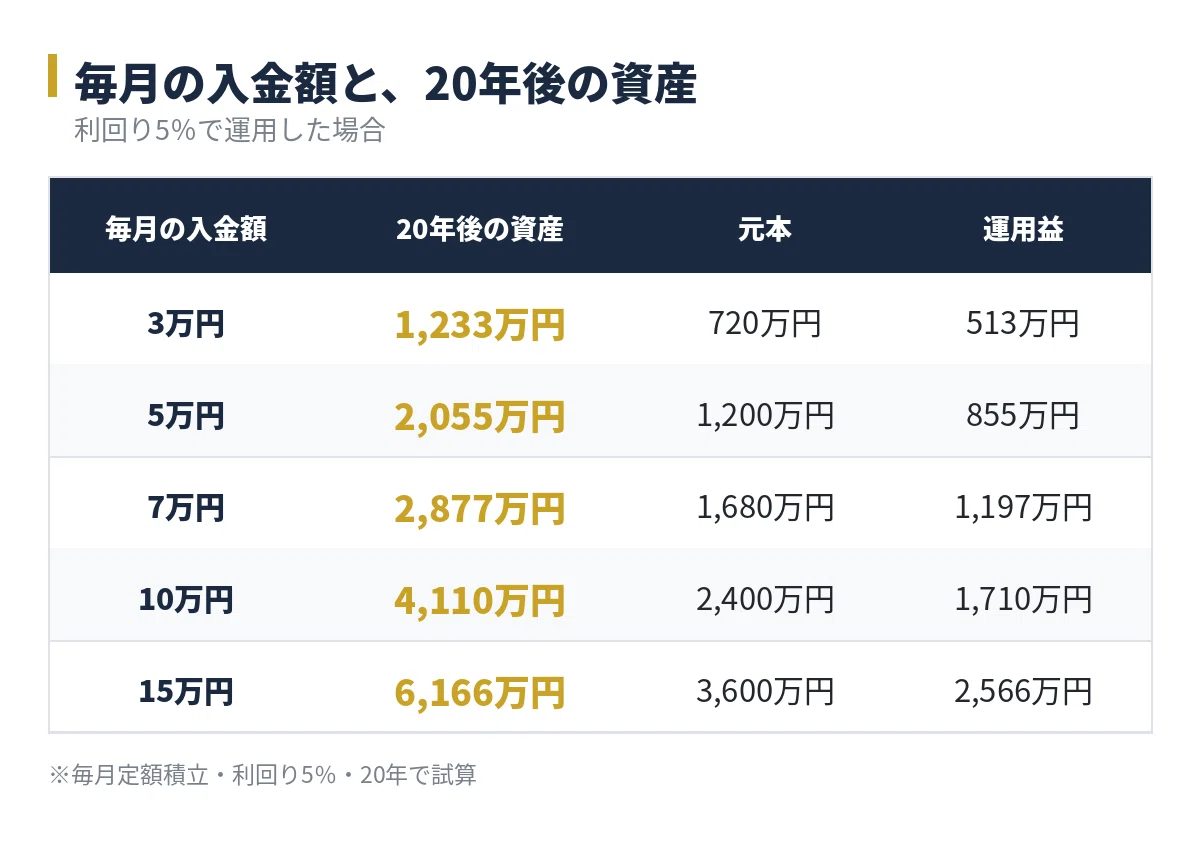
Task: Click the 元本 column header
Action: [x=765, y=230]
